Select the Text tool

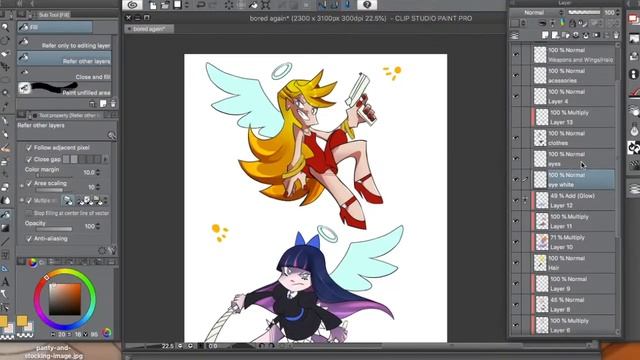[5, 282]
